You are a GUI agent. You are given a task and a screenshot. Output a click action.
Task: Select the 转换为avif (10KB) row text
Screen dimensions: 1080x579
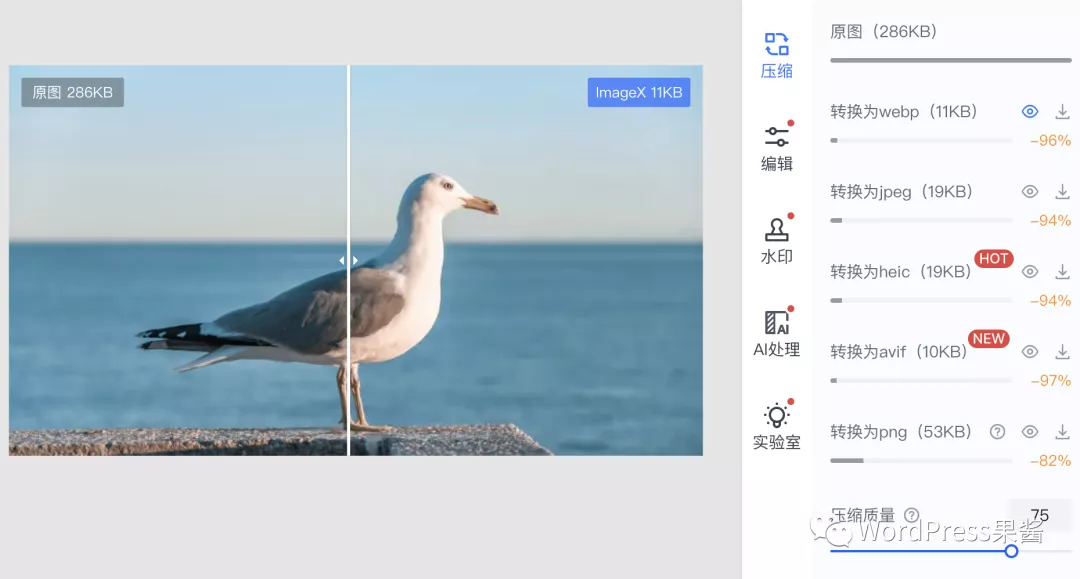point(898,352)
